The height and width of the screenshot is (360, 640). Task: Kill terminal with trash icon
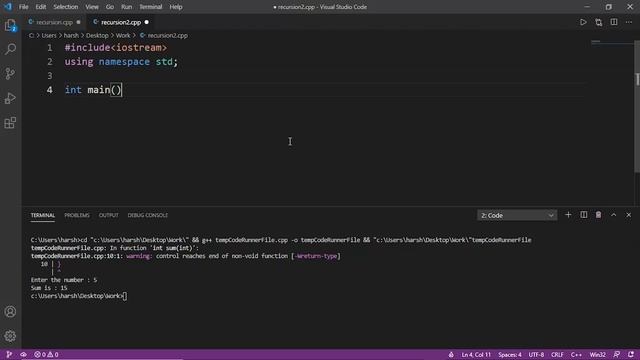tap(598, 215)
